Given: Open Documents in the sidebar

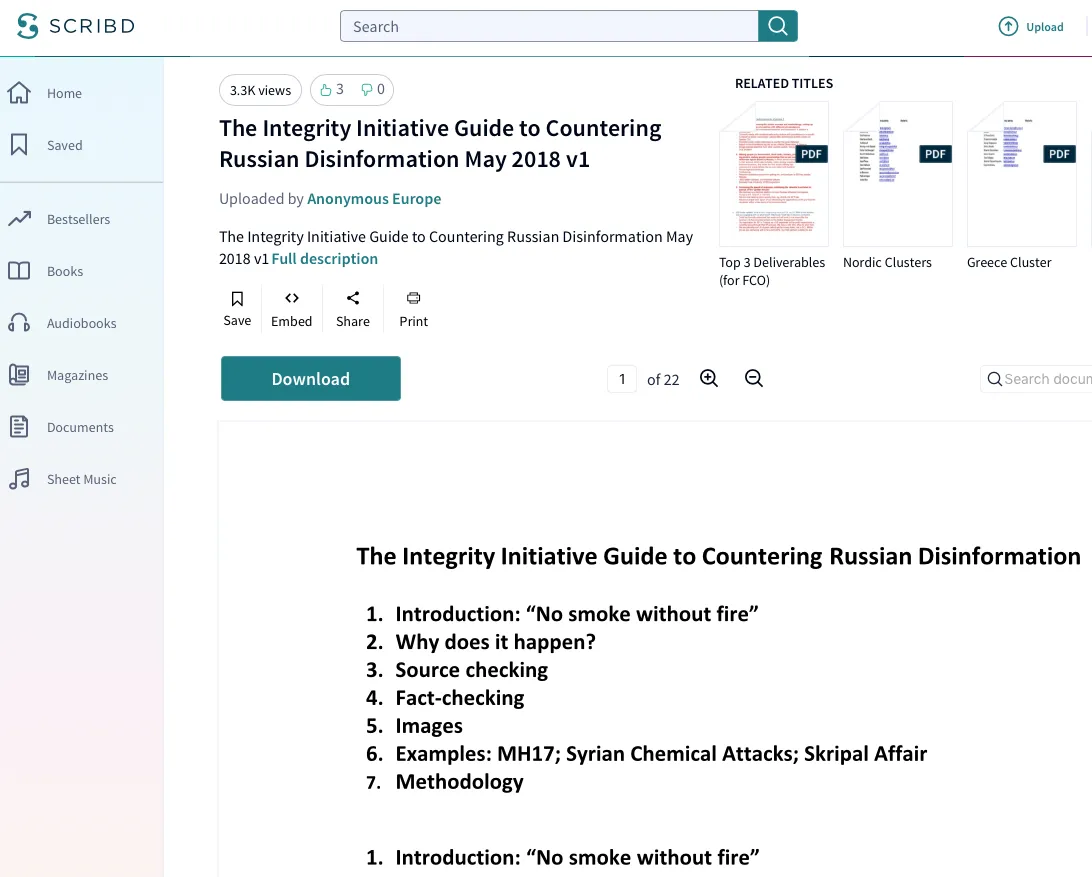Looking at the screenshot, I should pyautogui.click(x=80, y=428).
